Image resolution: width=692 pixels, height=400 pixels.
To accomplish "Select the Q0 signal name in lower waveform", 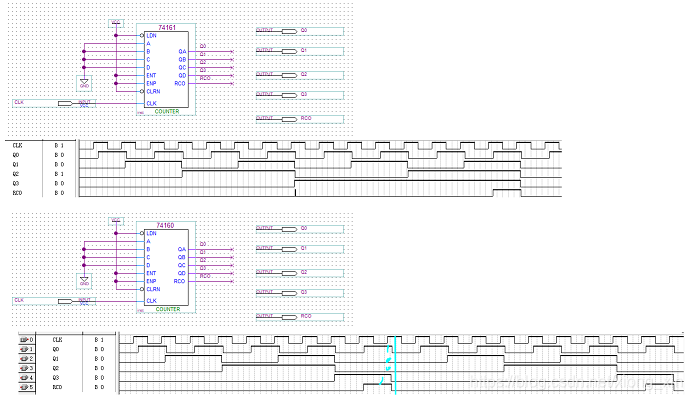I will tap(56, 349).
